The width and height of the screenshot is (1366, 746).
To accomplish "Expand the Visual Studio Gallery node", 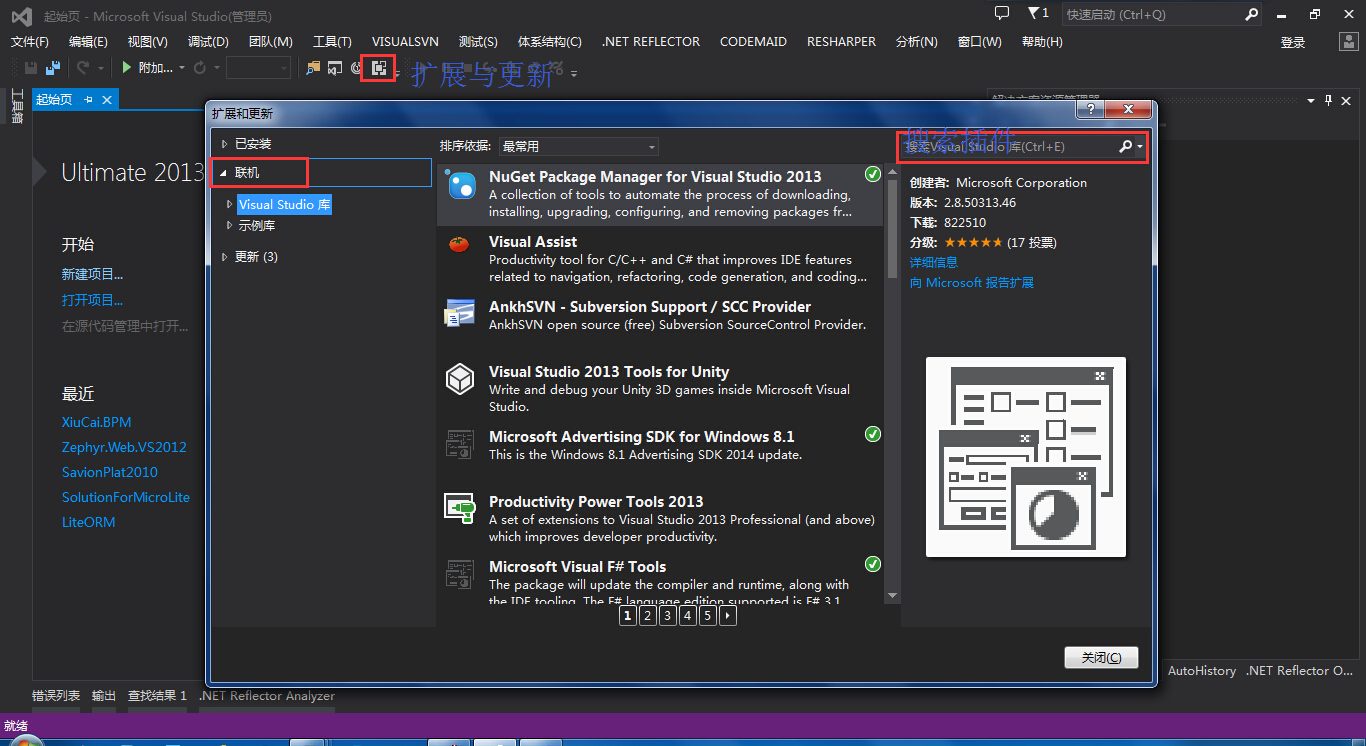I will click(230, 204).
